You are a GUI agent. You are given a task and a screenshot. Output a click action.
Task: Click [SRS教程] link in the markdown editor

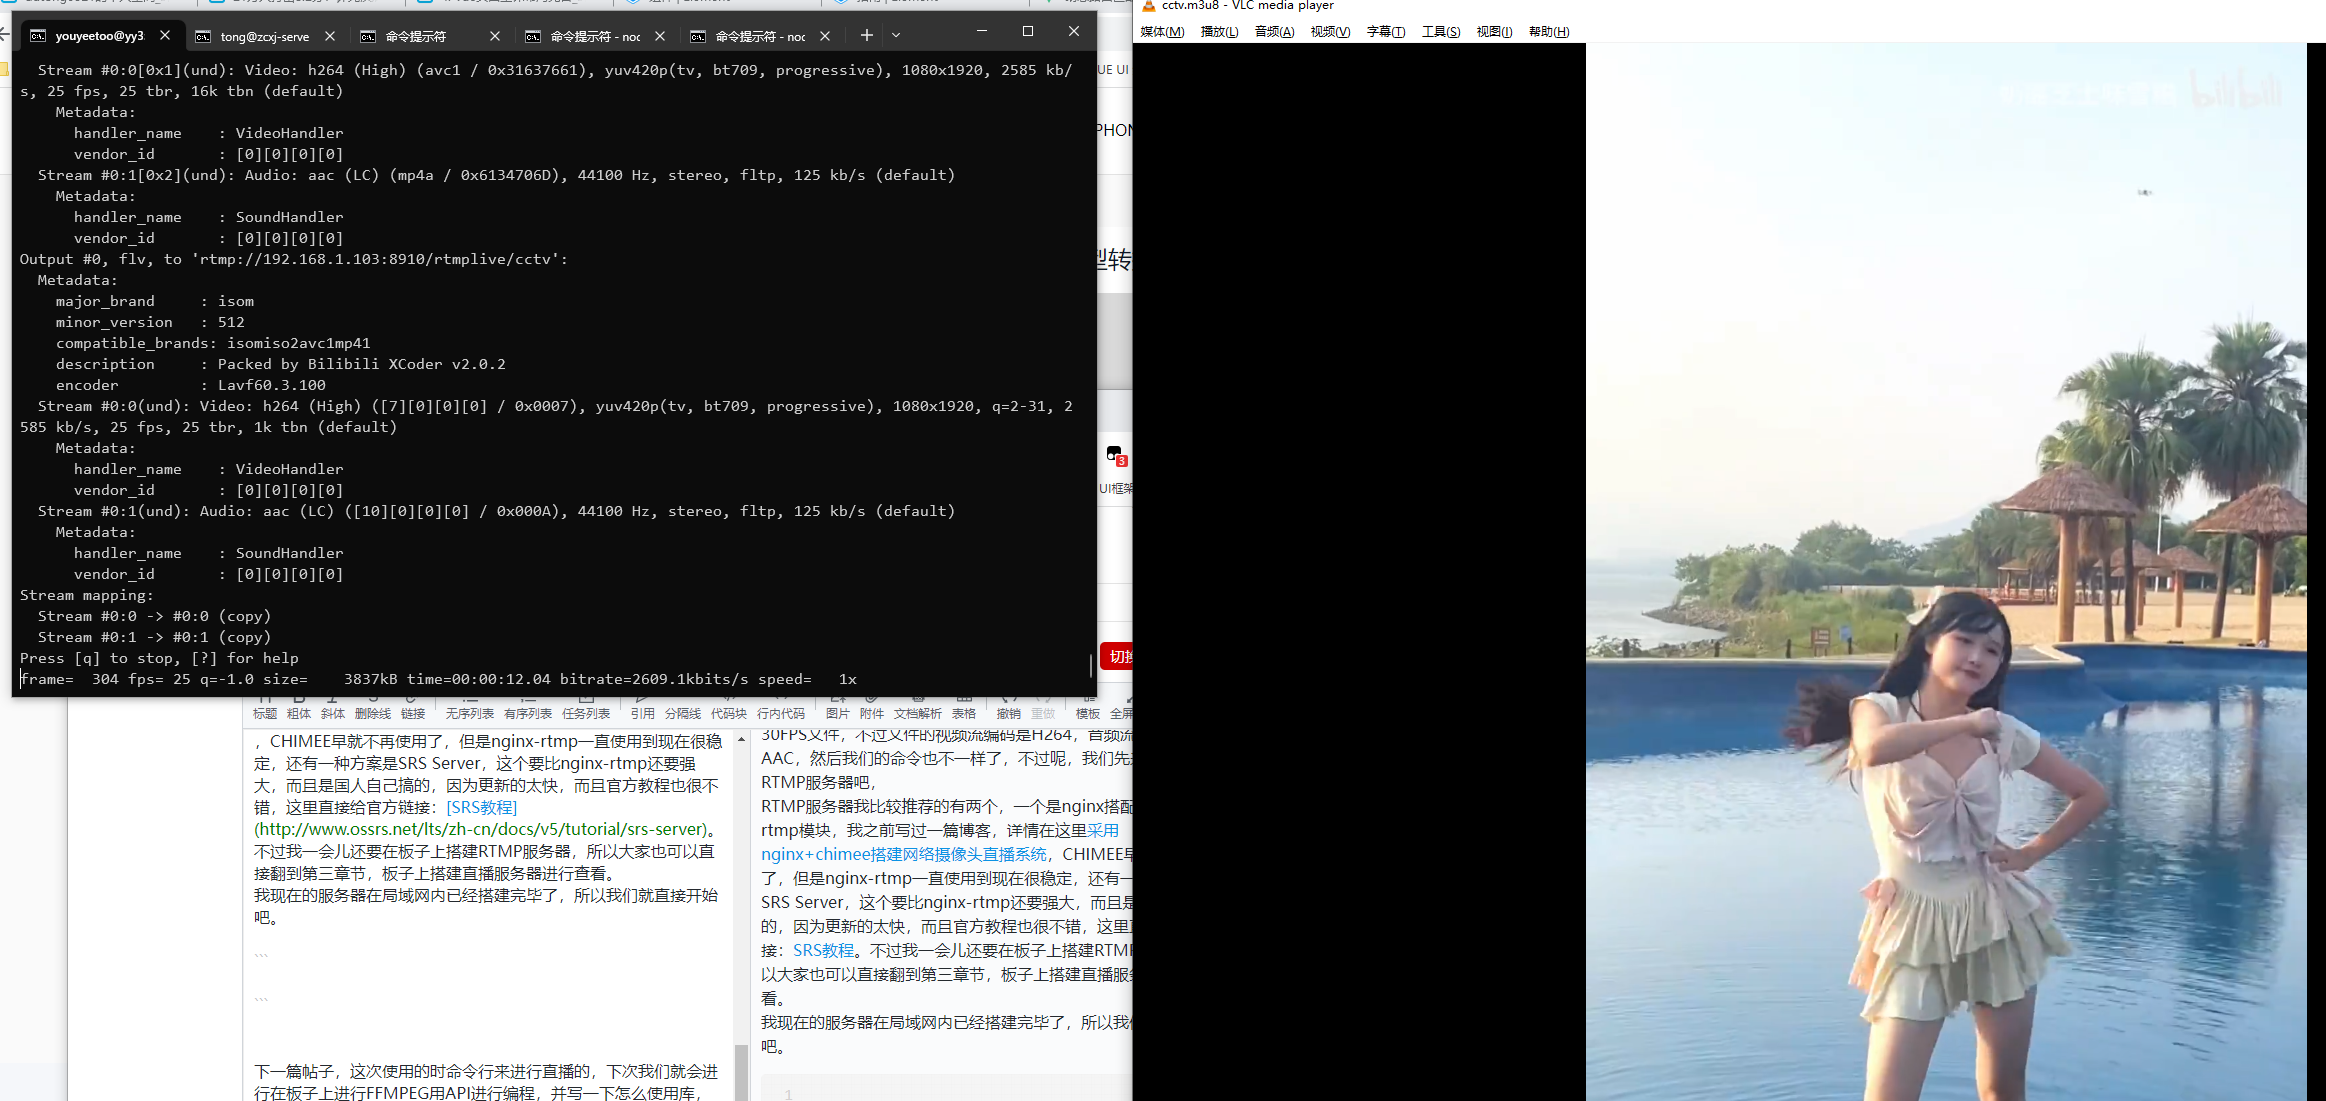click(x=482, y=807)
